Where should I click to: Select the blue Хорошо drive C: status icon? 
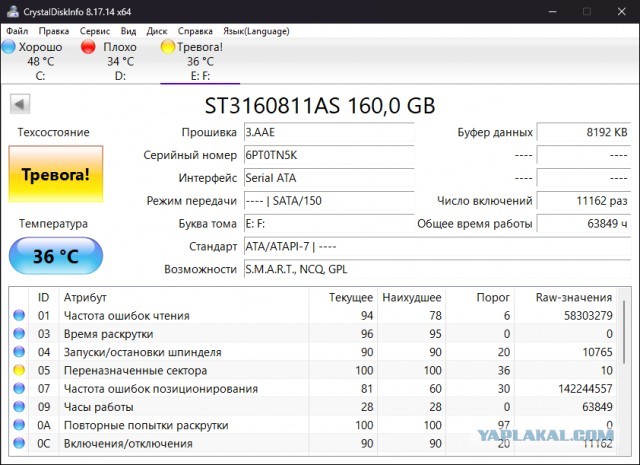pos(9,47)
